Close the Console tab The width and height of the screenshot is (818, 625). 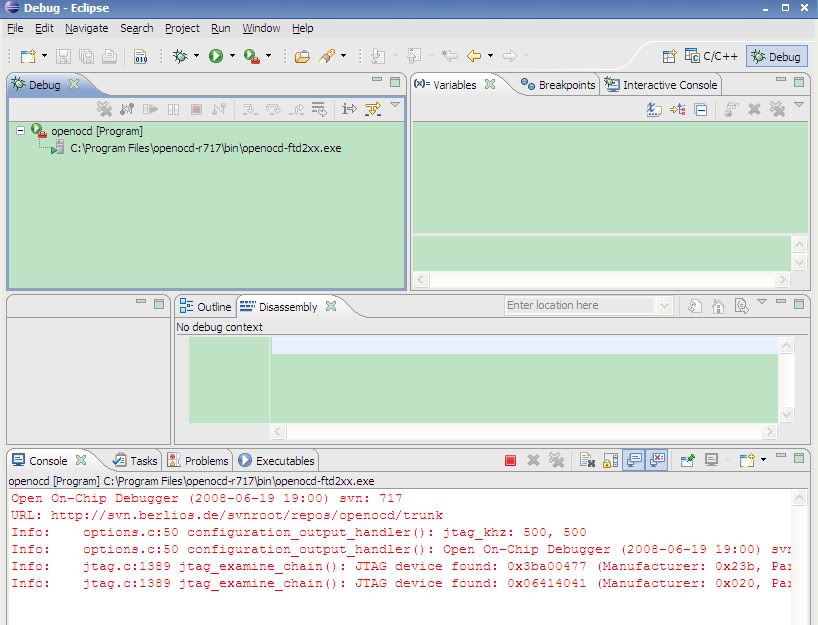click(80, 460)
